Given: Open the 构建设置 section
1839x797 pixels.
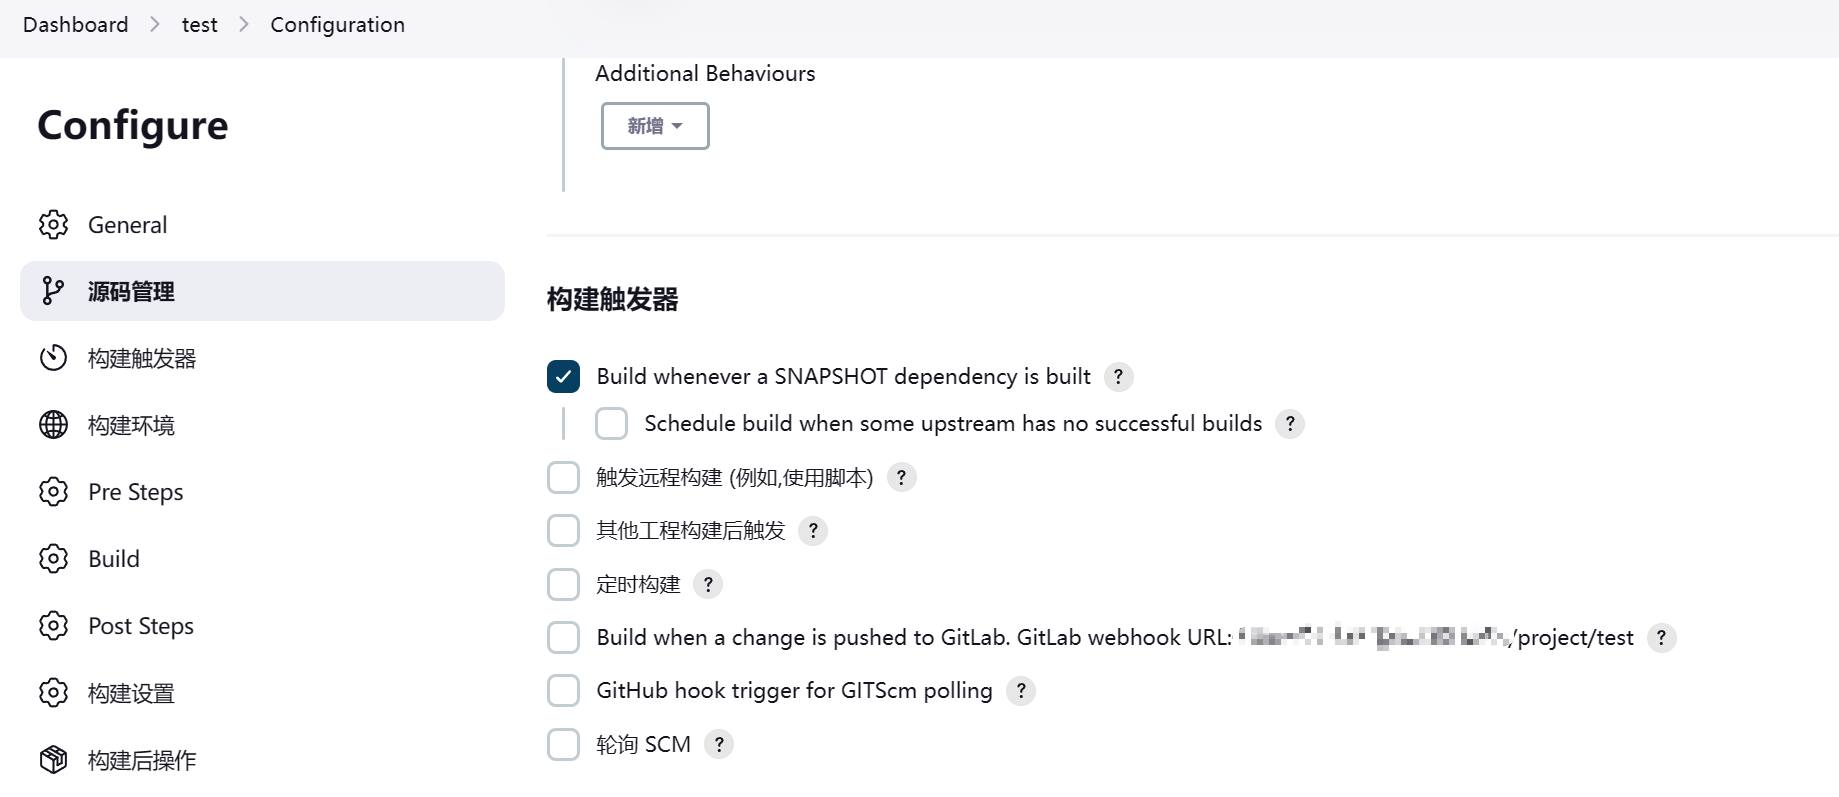Looking at the screenshot, I should tap(131, 692).
